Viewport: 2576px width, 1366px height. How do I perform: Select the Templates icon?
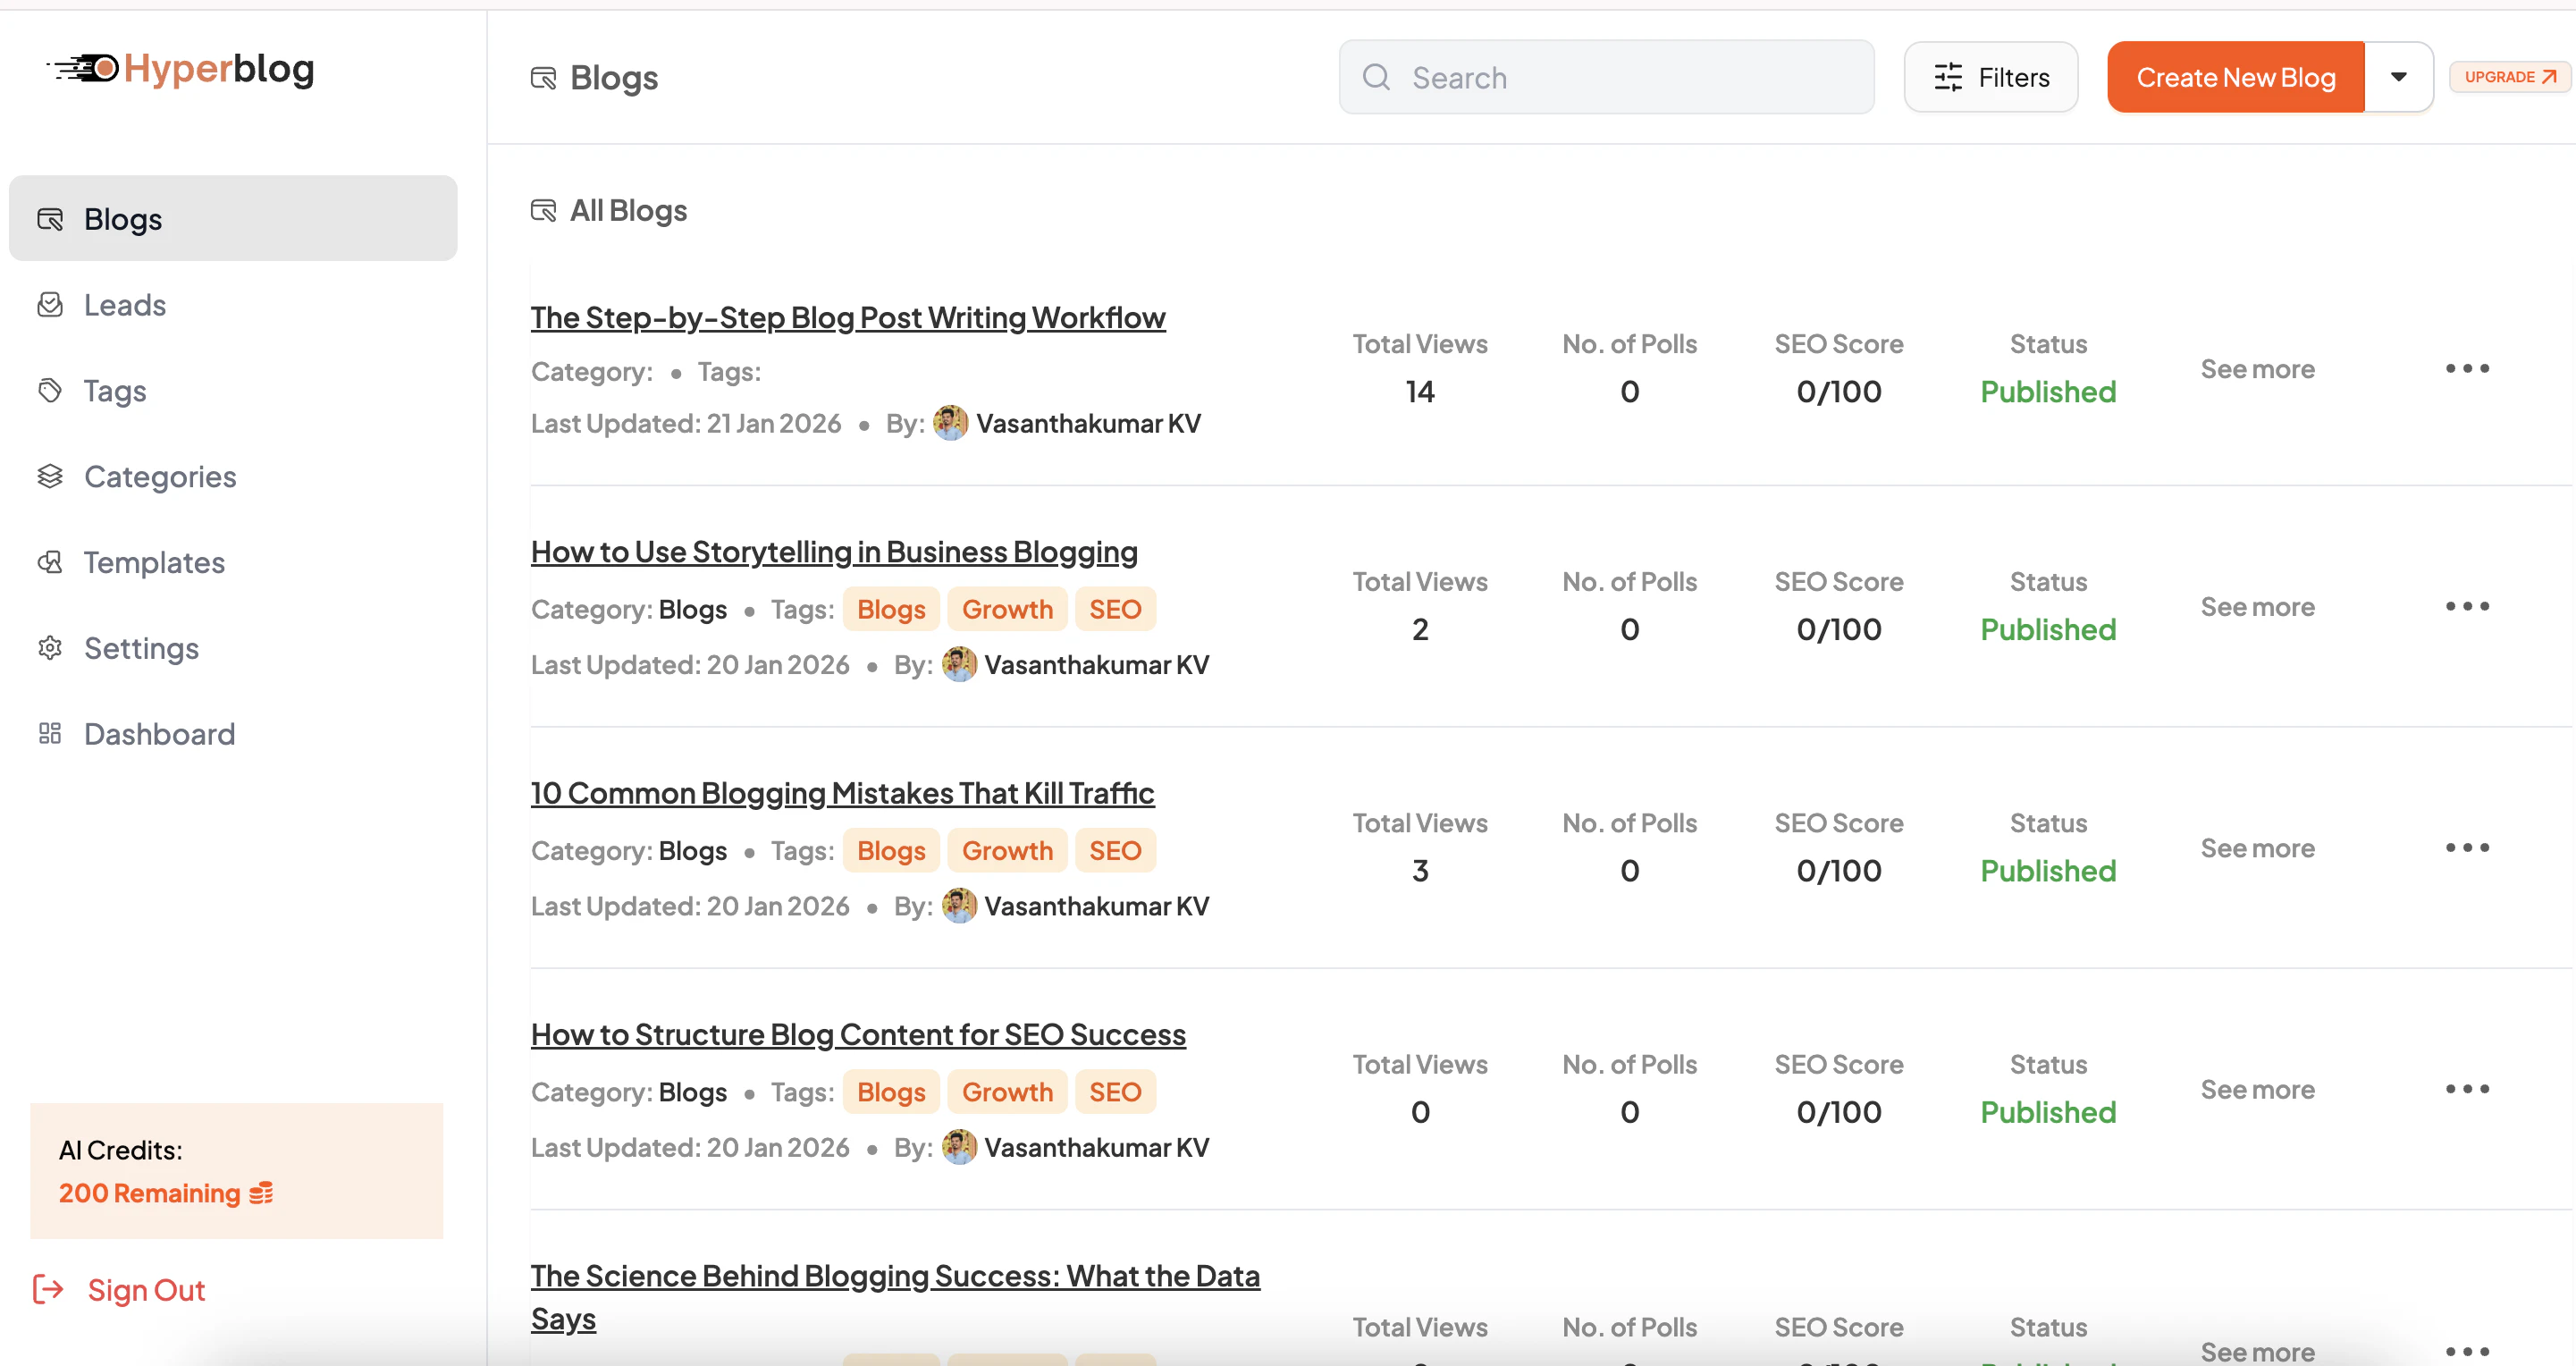point(50,562)
